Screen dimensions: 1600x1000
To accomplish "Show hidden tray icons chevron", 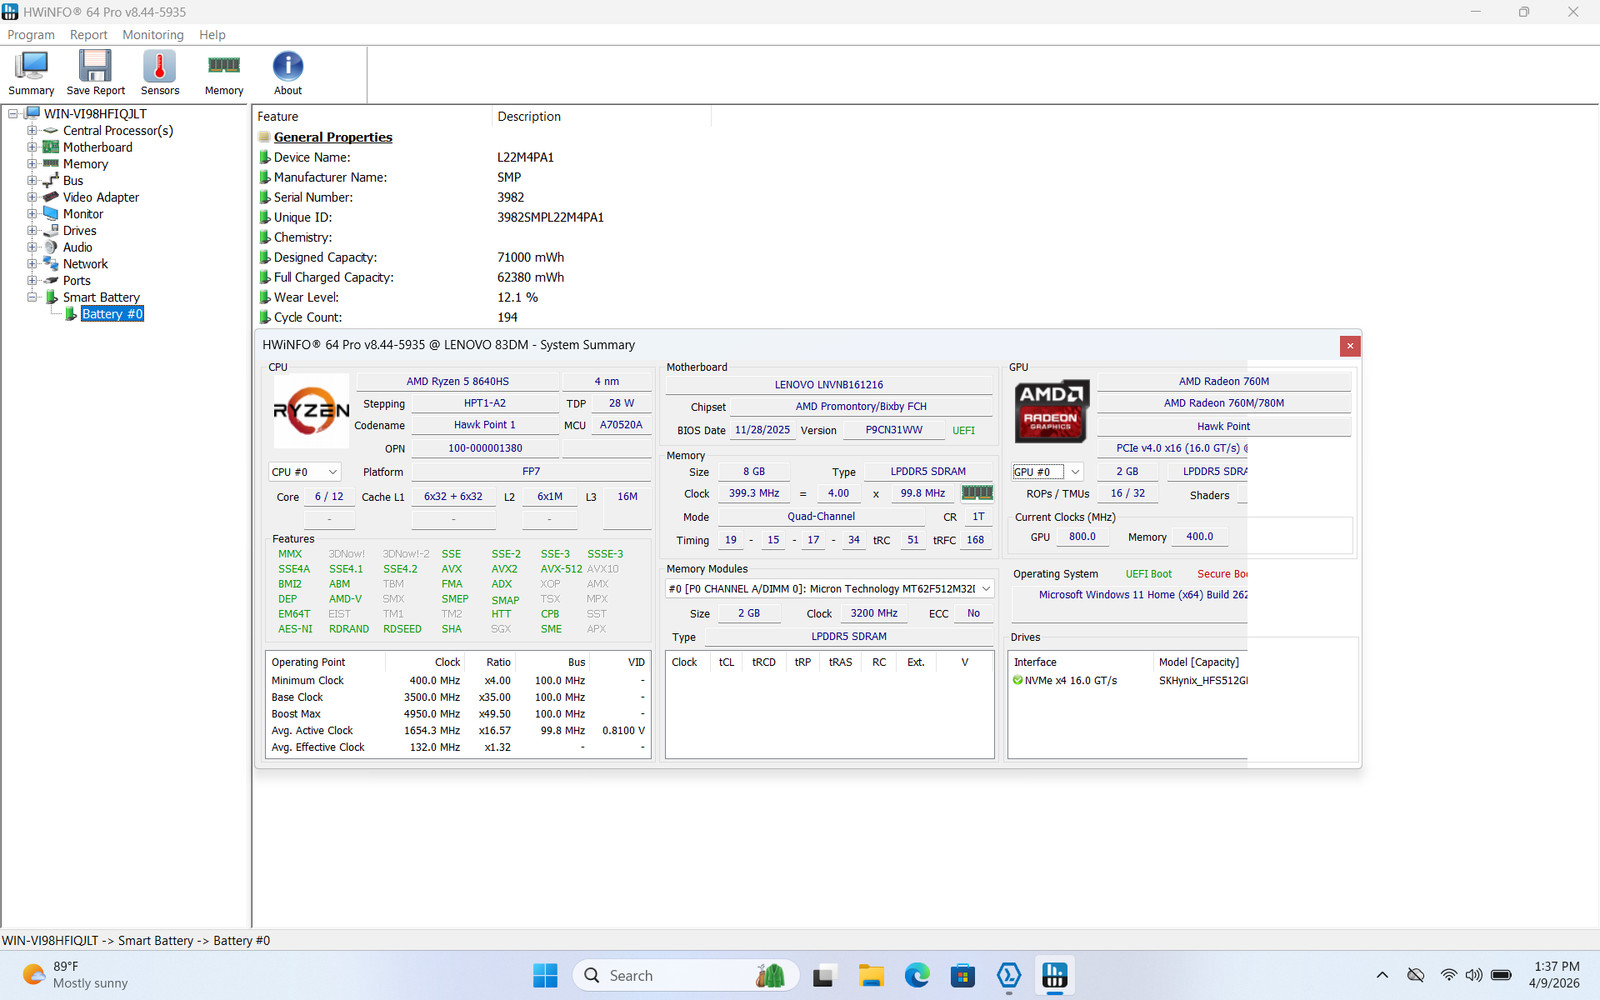I will [1382, 975].
